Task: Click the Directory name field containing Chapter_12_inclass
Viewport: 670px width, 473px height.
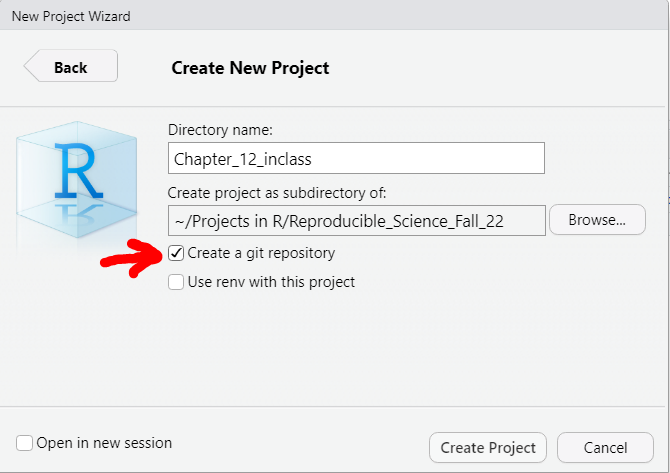Action: [x=356, y=158]
